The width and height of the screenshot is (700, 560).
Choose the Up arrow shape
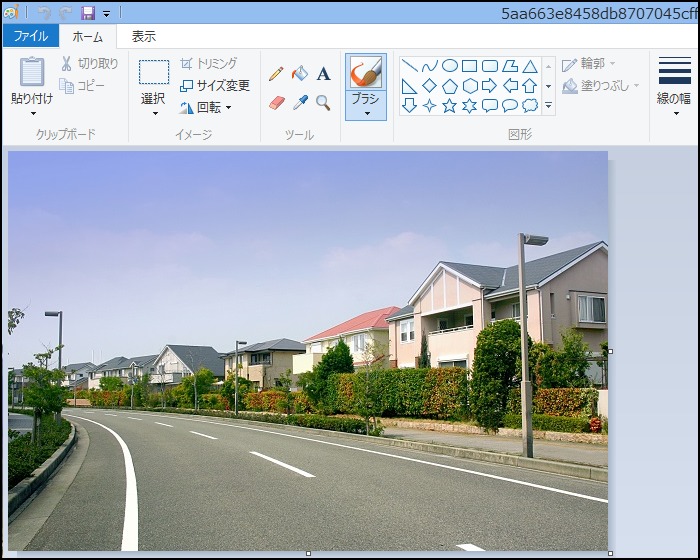coord(530,86)
